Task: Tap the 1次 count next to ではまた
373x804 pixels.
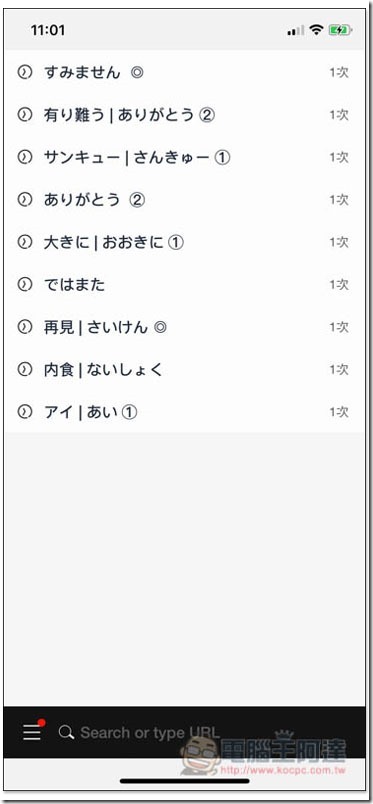Action: click(339, 284)
